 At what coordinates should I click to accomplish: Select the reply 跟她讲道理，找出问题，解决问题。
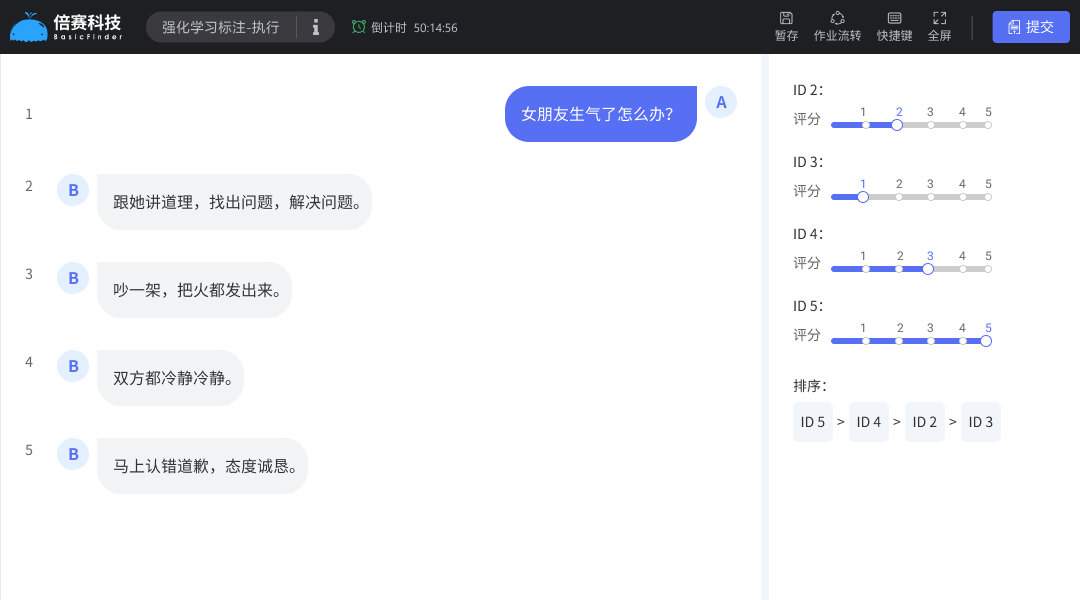[234, 202]
